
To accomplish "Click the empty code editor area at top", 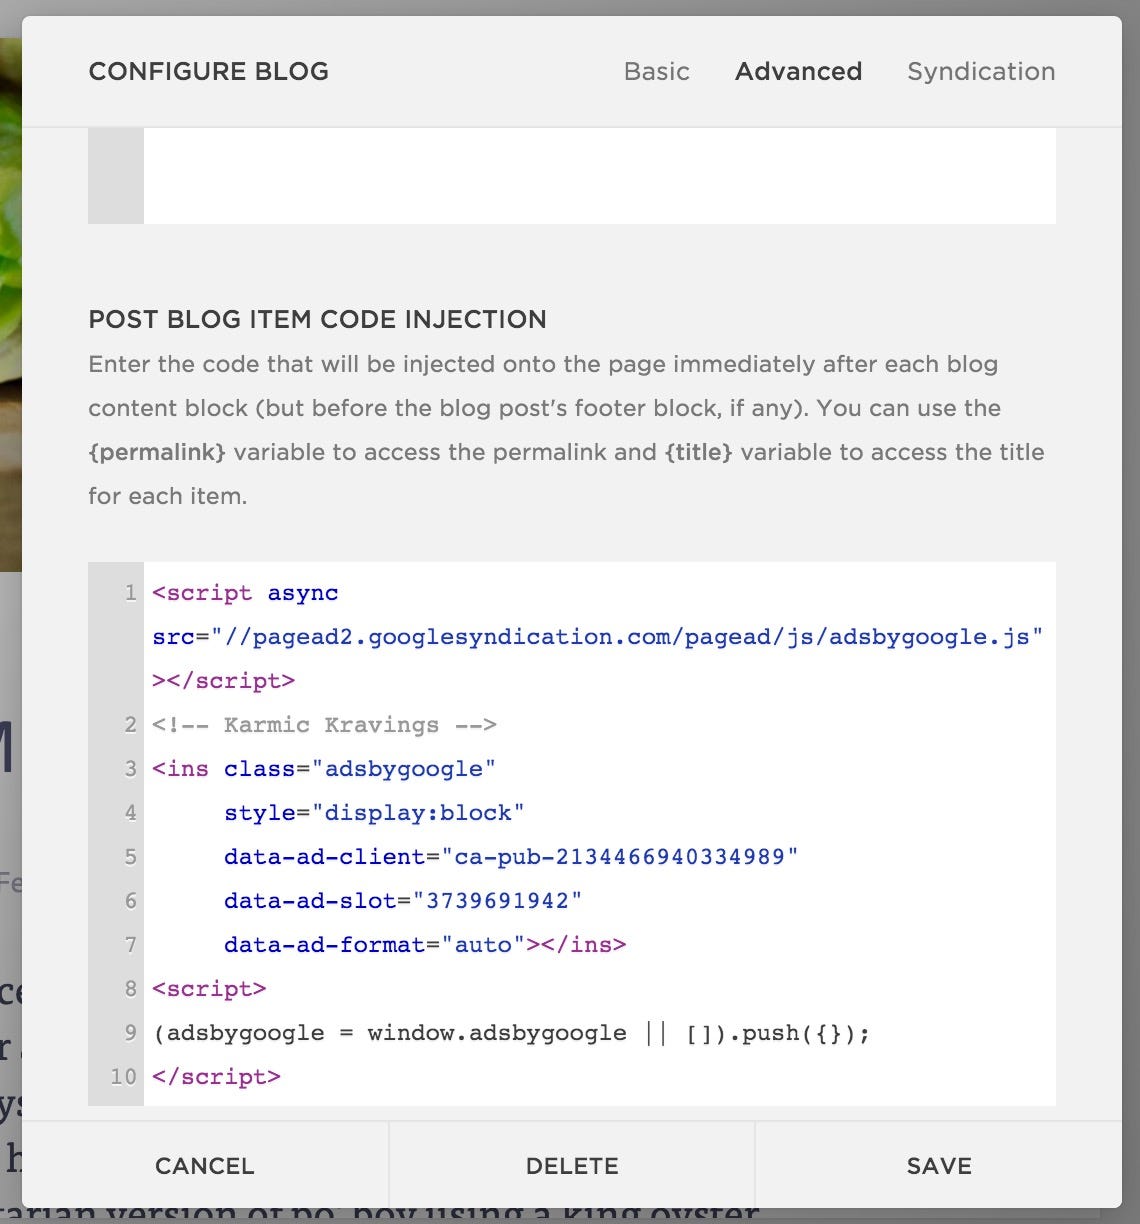I will click(600, 176).
